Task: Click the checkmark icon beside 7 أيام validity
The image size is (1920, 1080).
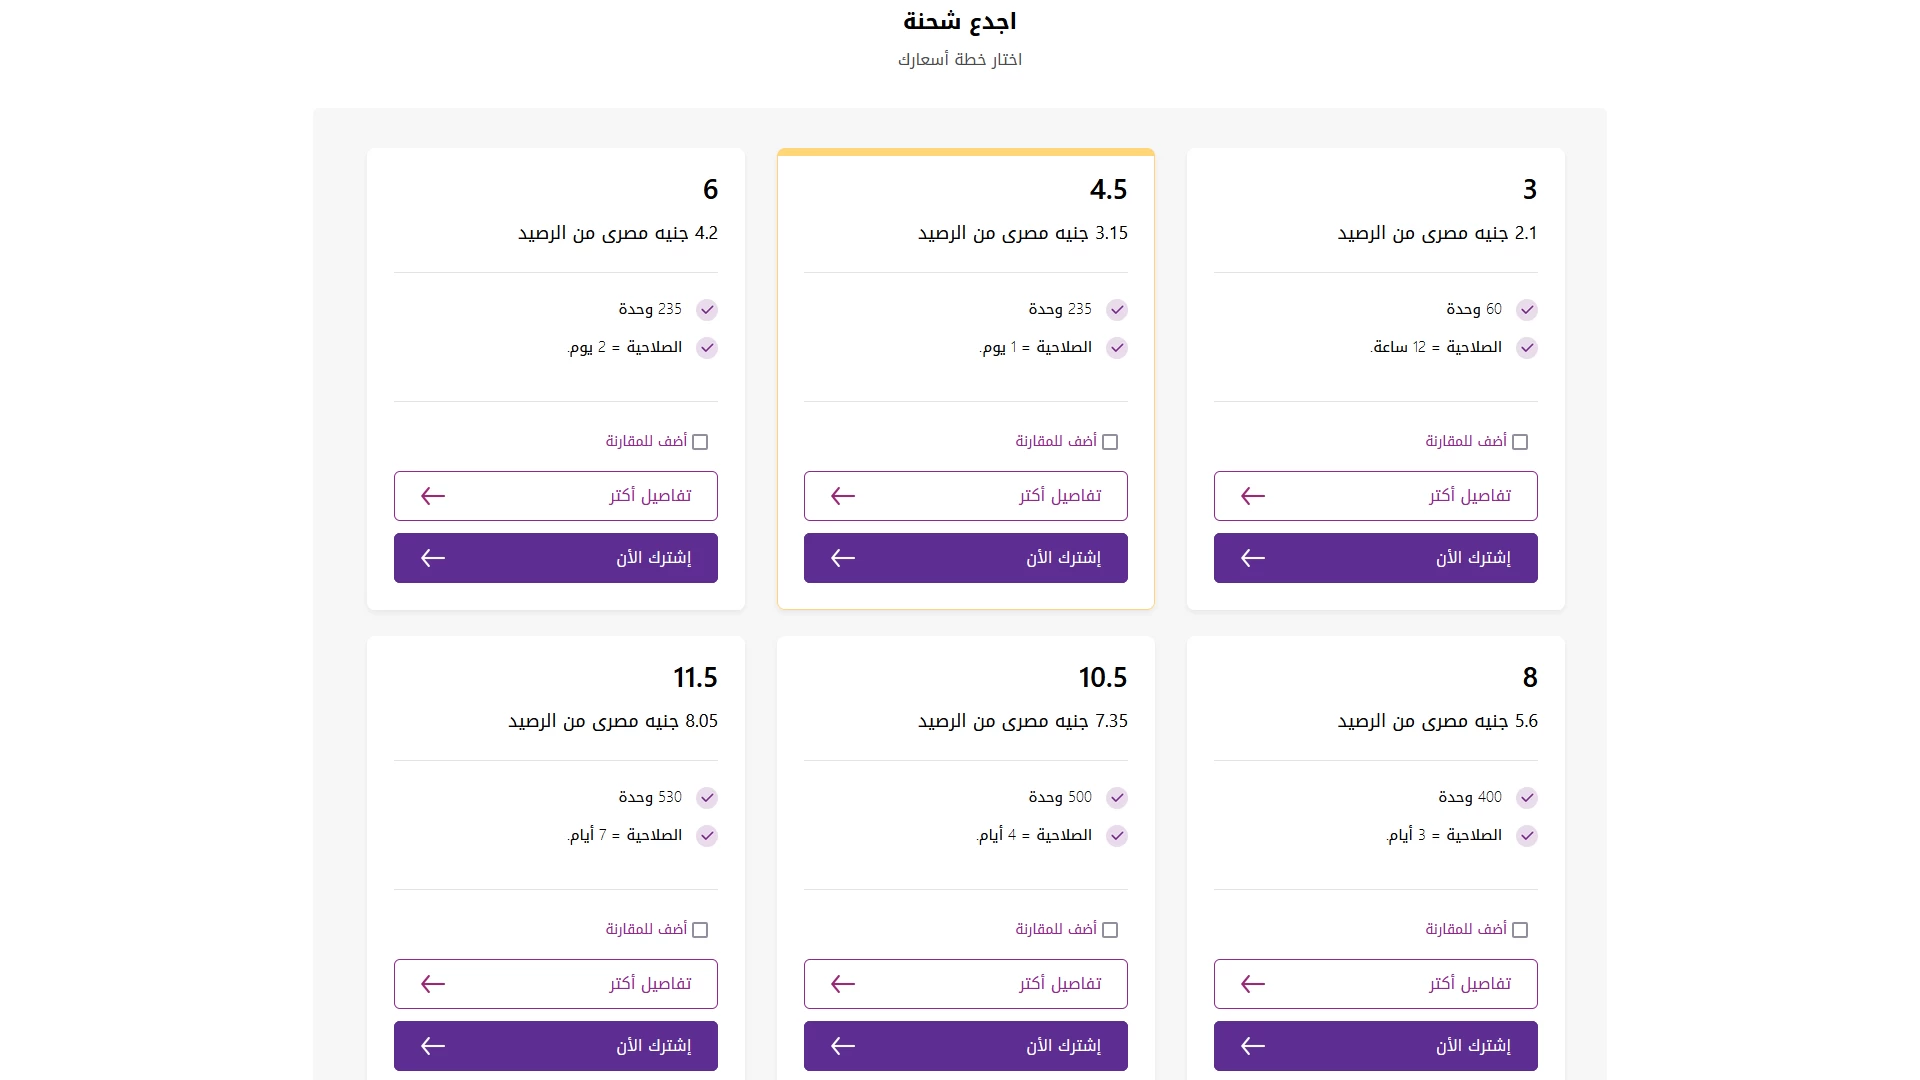Action: (x=707, y=836)
